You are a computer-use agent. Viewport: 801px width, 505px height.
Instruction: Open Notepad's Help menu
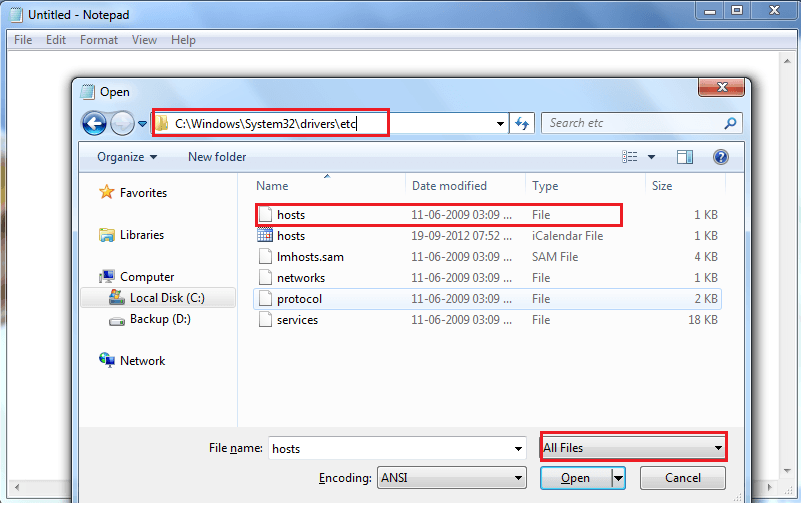(x=183, y=40)
